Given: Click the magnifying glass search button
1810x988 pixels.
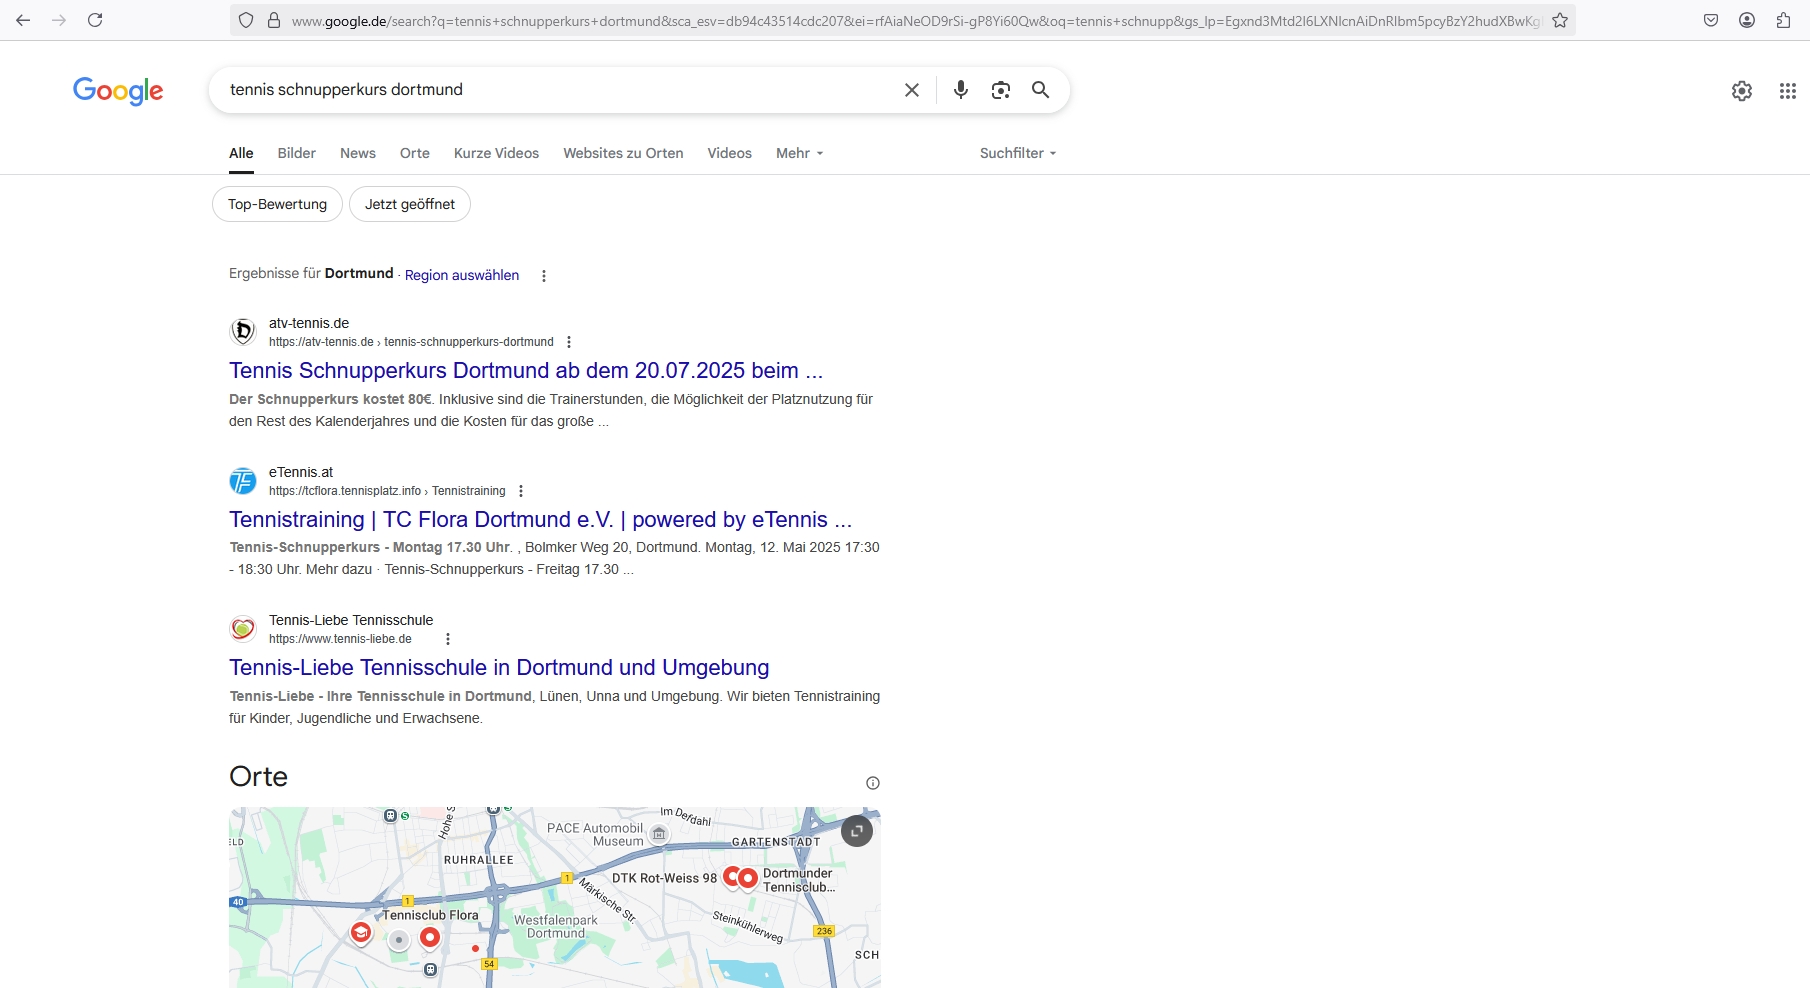Looking at the screenshot, I should [x=1040, y=90].
